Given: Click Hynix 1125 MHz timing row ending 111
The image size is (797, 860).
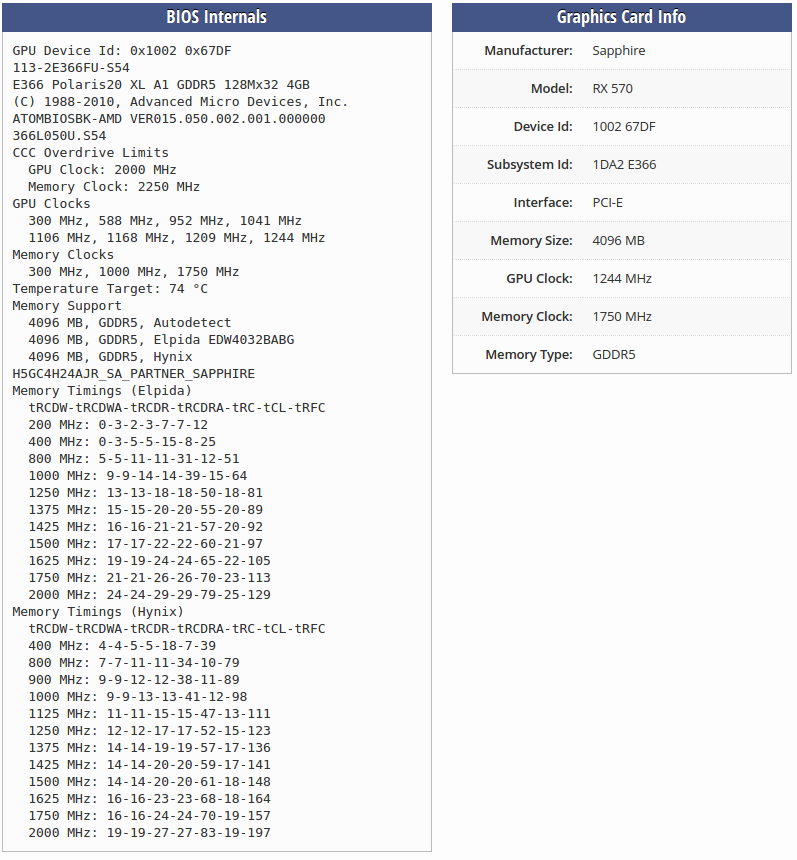Looking at the screenshot, I should coord(149,714).
